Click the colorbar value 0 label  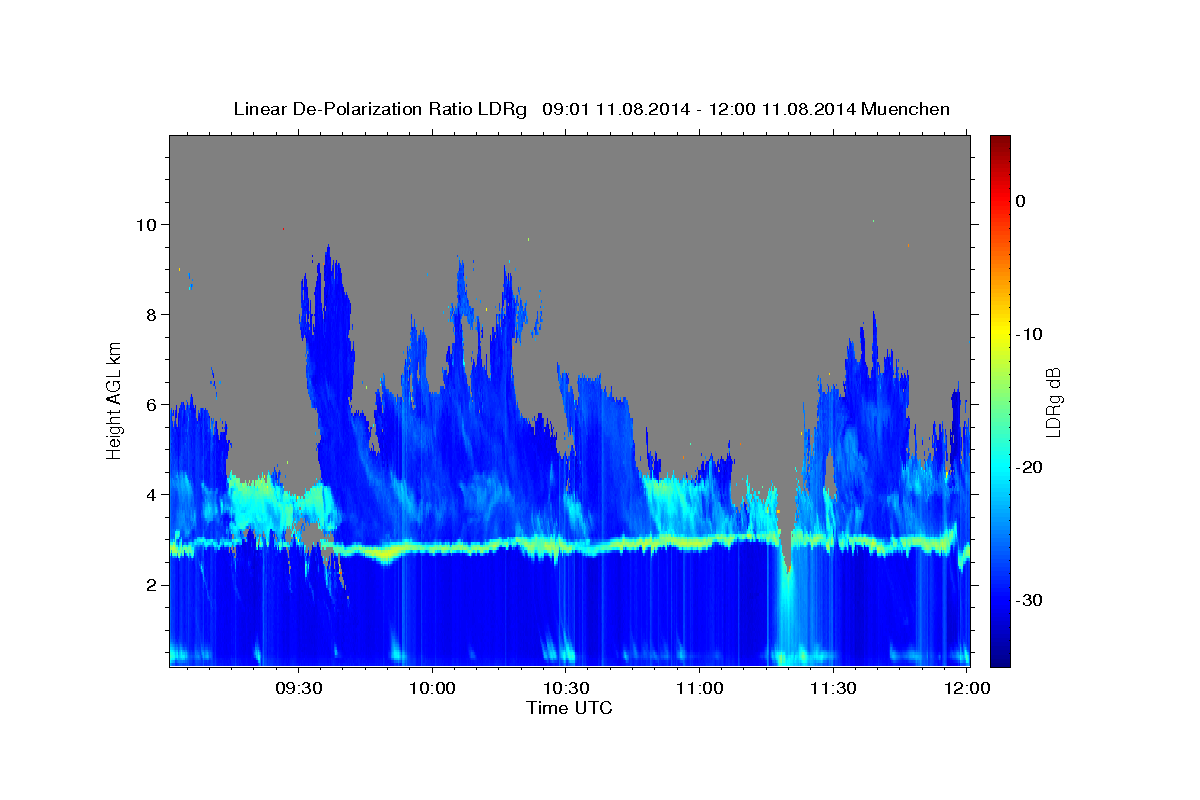coord(1020,201)
